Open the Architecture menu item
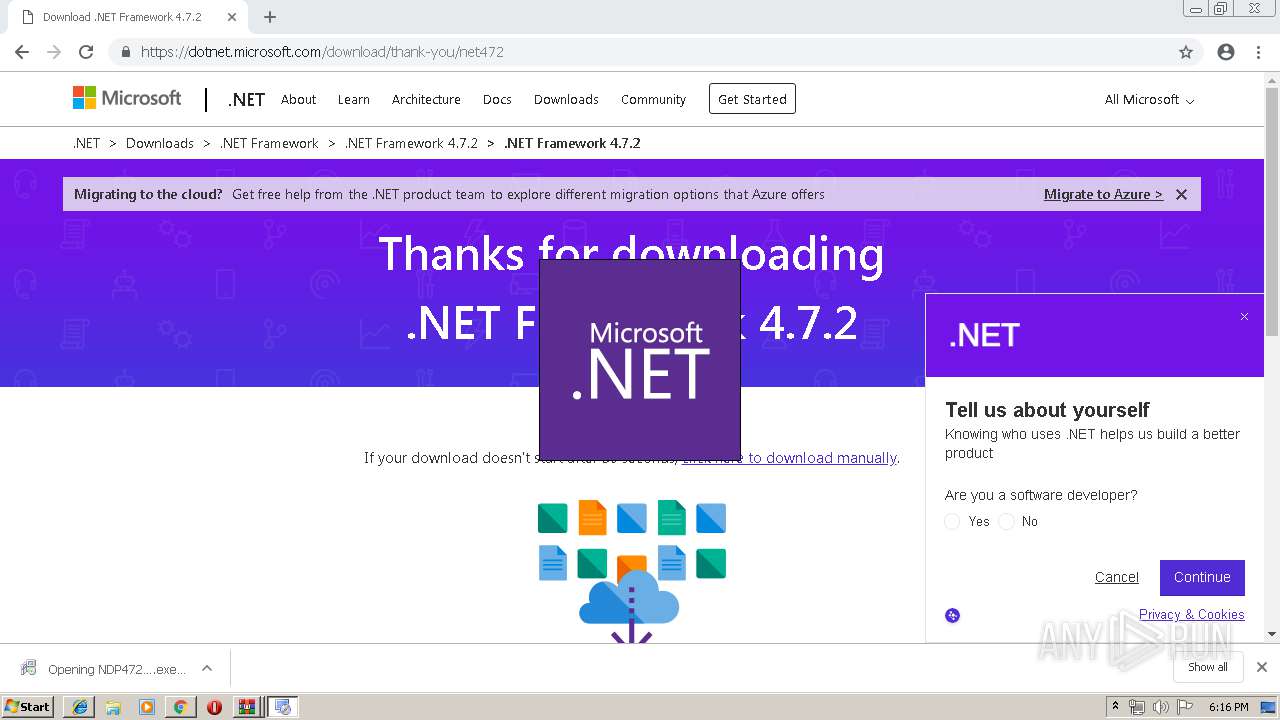The image size is (1280, 720). 426,99
